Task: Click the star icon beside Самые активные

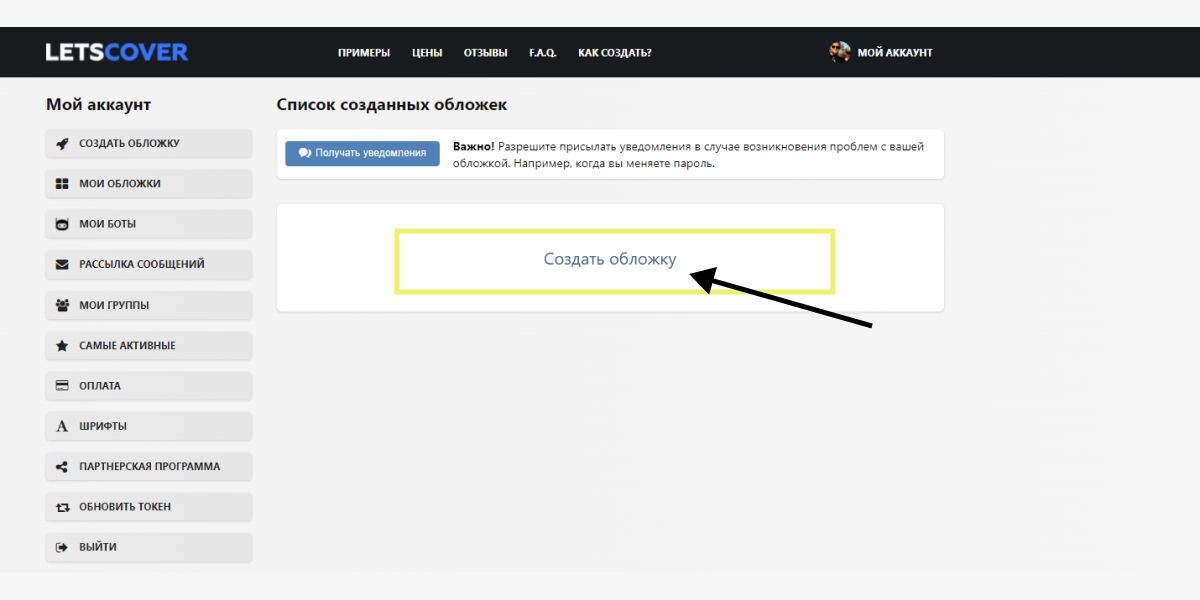Action: (62, 346)
